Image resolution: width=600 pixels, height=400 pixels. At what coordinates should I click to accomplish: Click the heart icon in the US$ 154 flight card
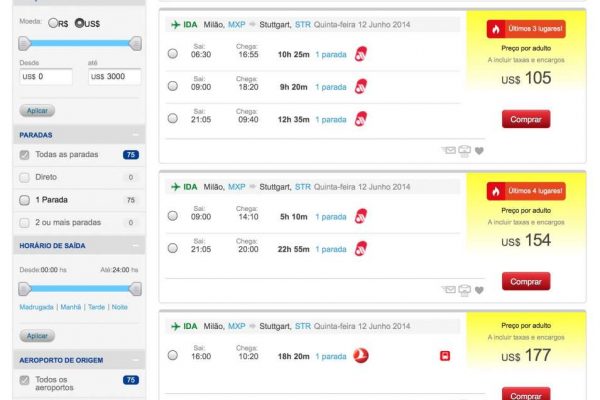(x=480, y=289)
